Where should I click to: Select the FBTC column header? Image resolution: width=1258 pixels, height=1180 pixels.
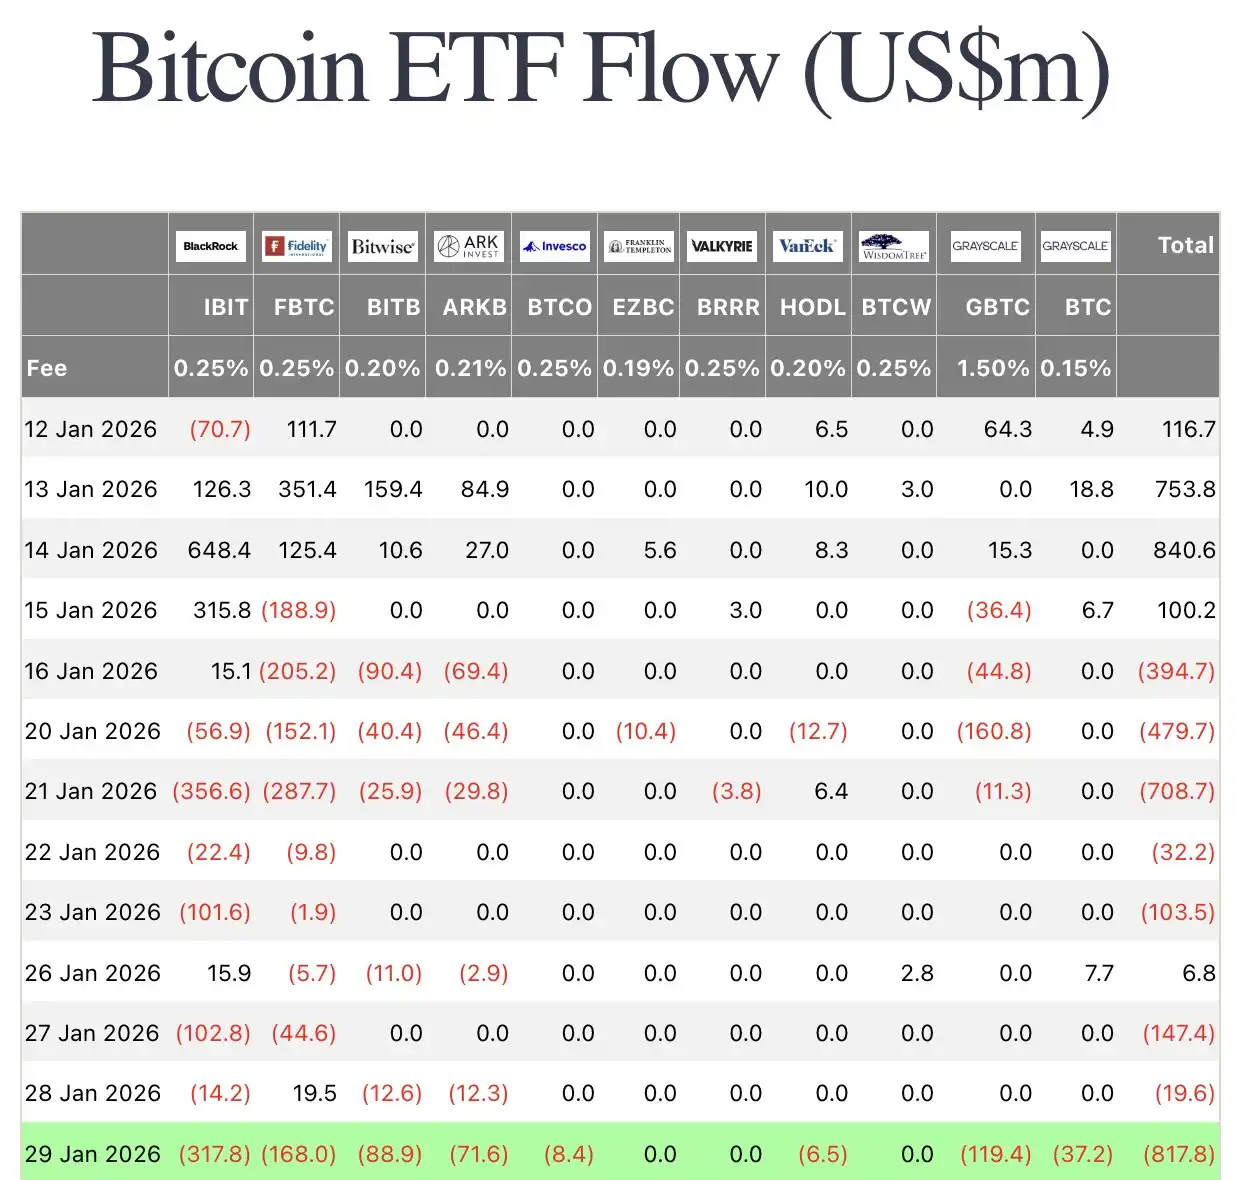tap(304, 308)
